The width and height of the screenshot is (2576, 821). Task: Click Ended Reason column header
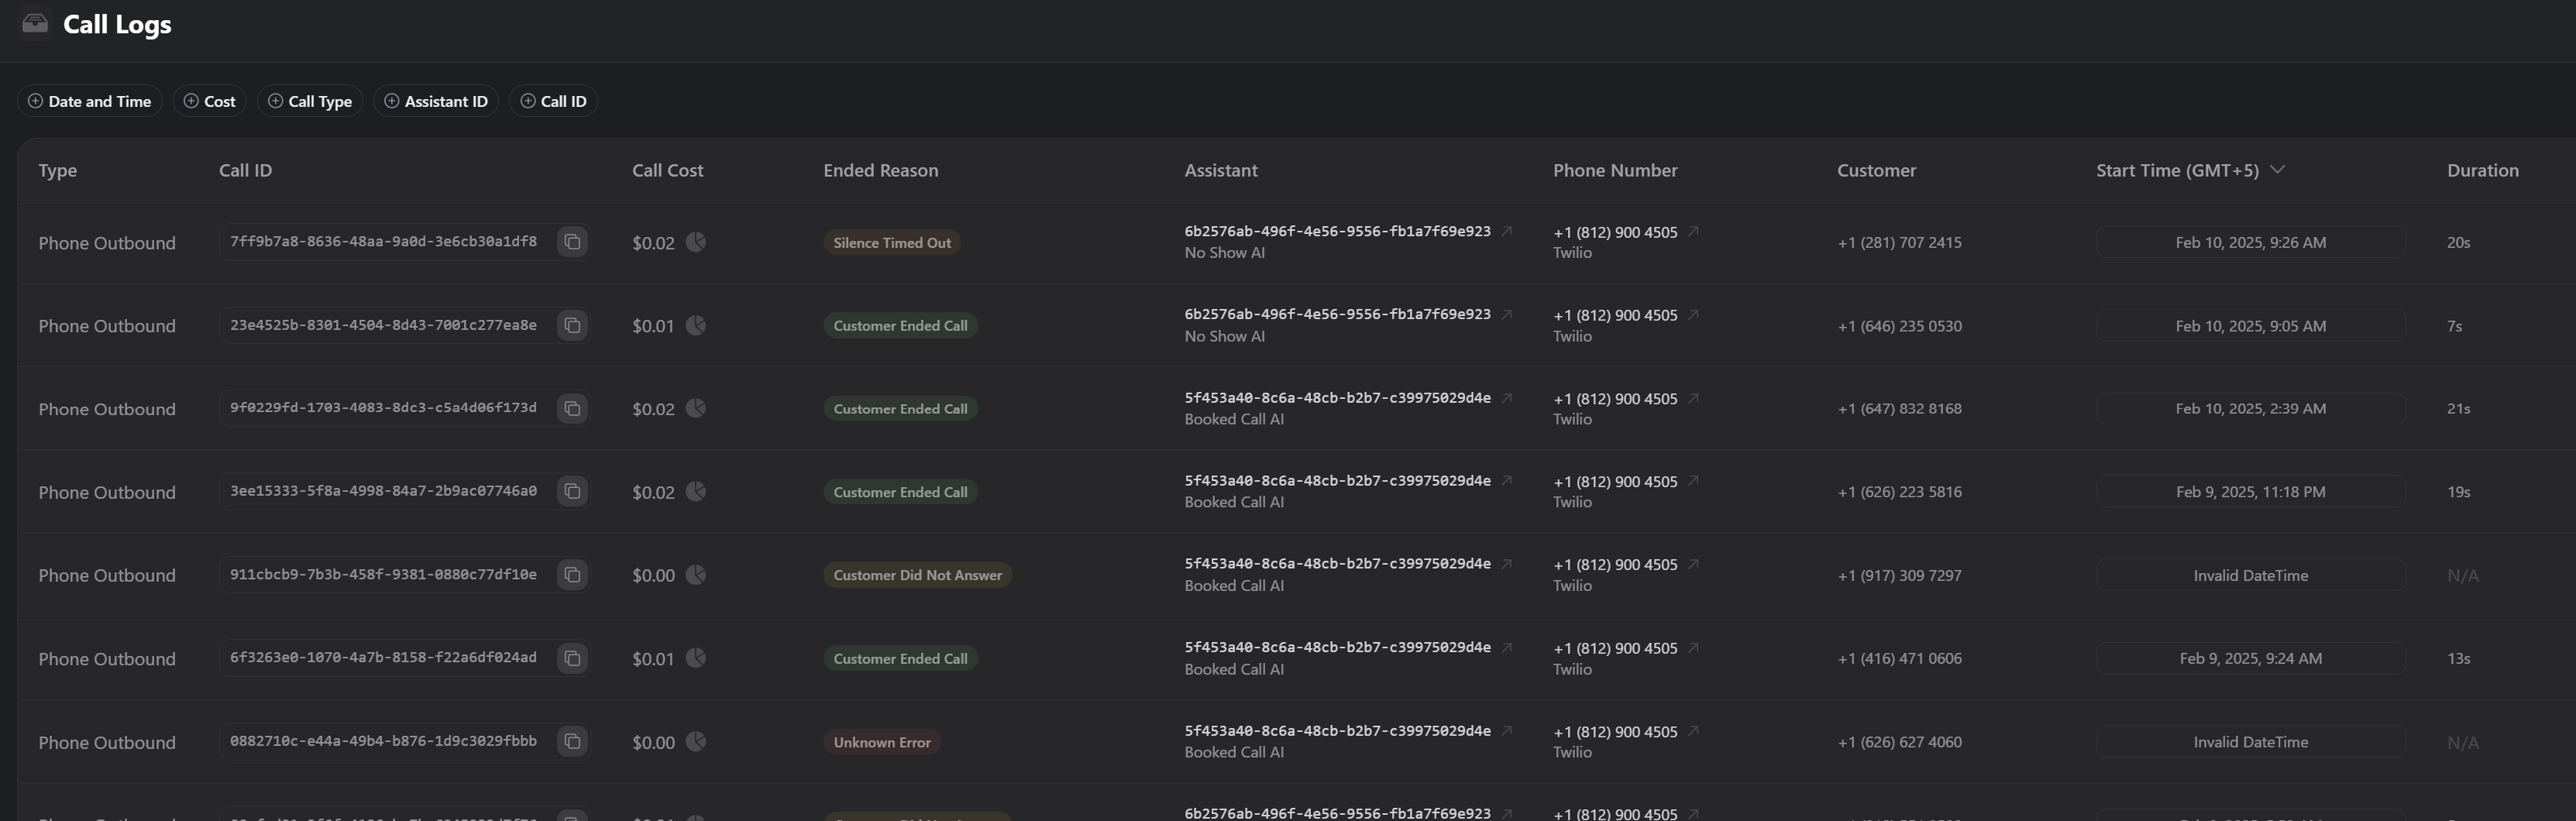click(x=880, y=170)
